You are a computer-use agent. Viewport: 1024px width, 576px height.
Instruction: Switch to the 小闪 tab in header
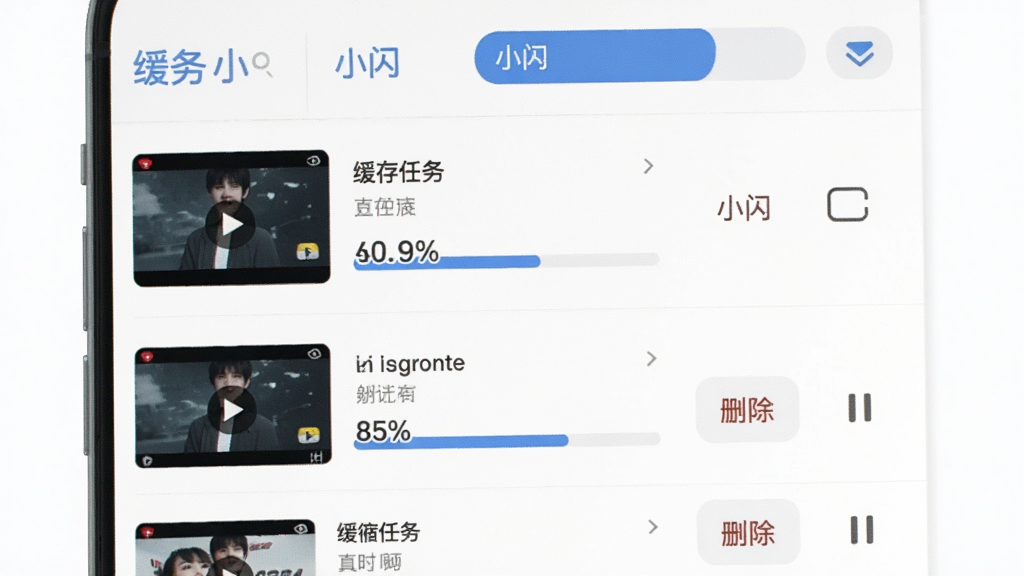click(x=367, y=63)
